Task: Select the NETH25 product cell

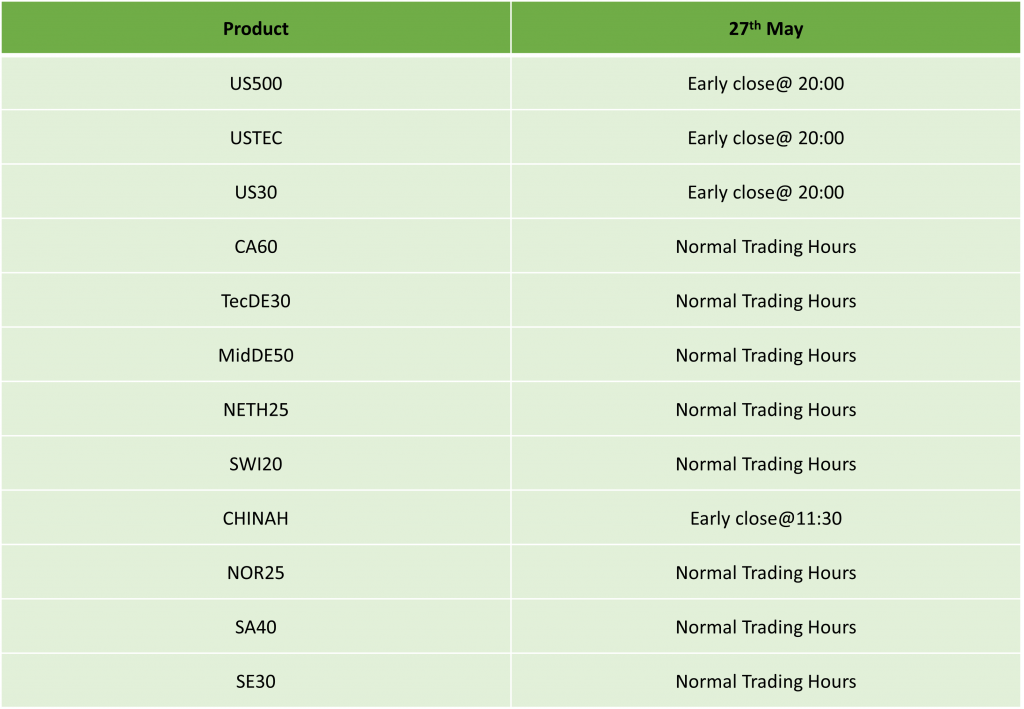Action: click(x=255, y=409)
